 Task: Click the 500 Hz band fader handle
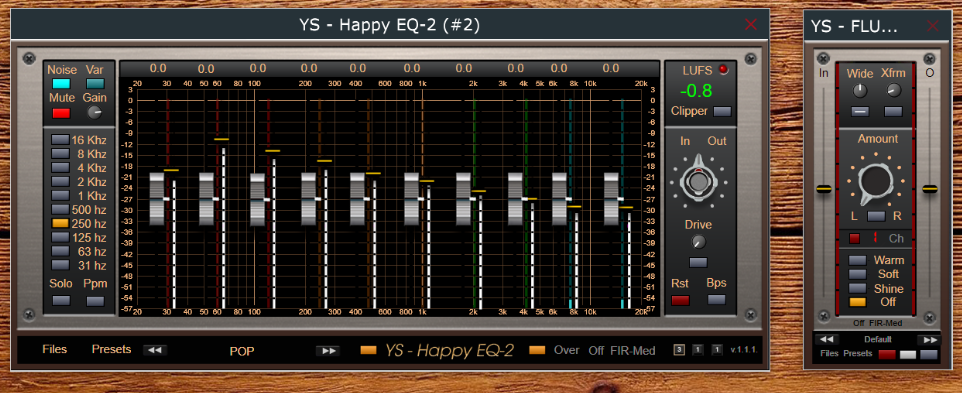358,199
